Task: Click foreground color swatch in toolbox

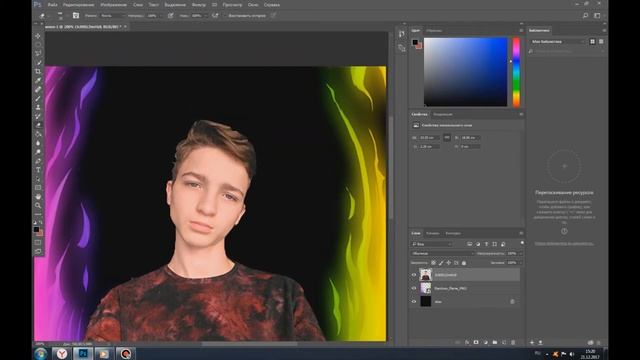Action: click(36, 229)
